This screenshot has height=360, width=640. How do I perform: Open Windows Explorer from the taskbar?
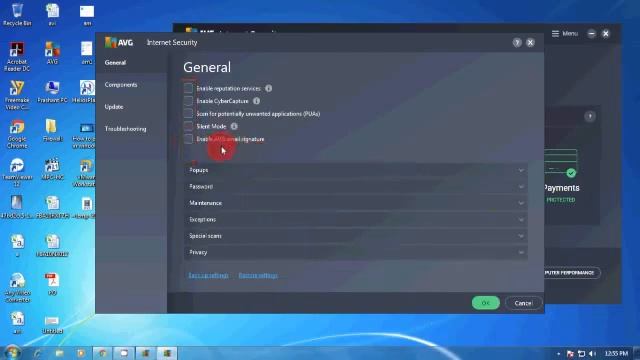click(x=60, y=353)
